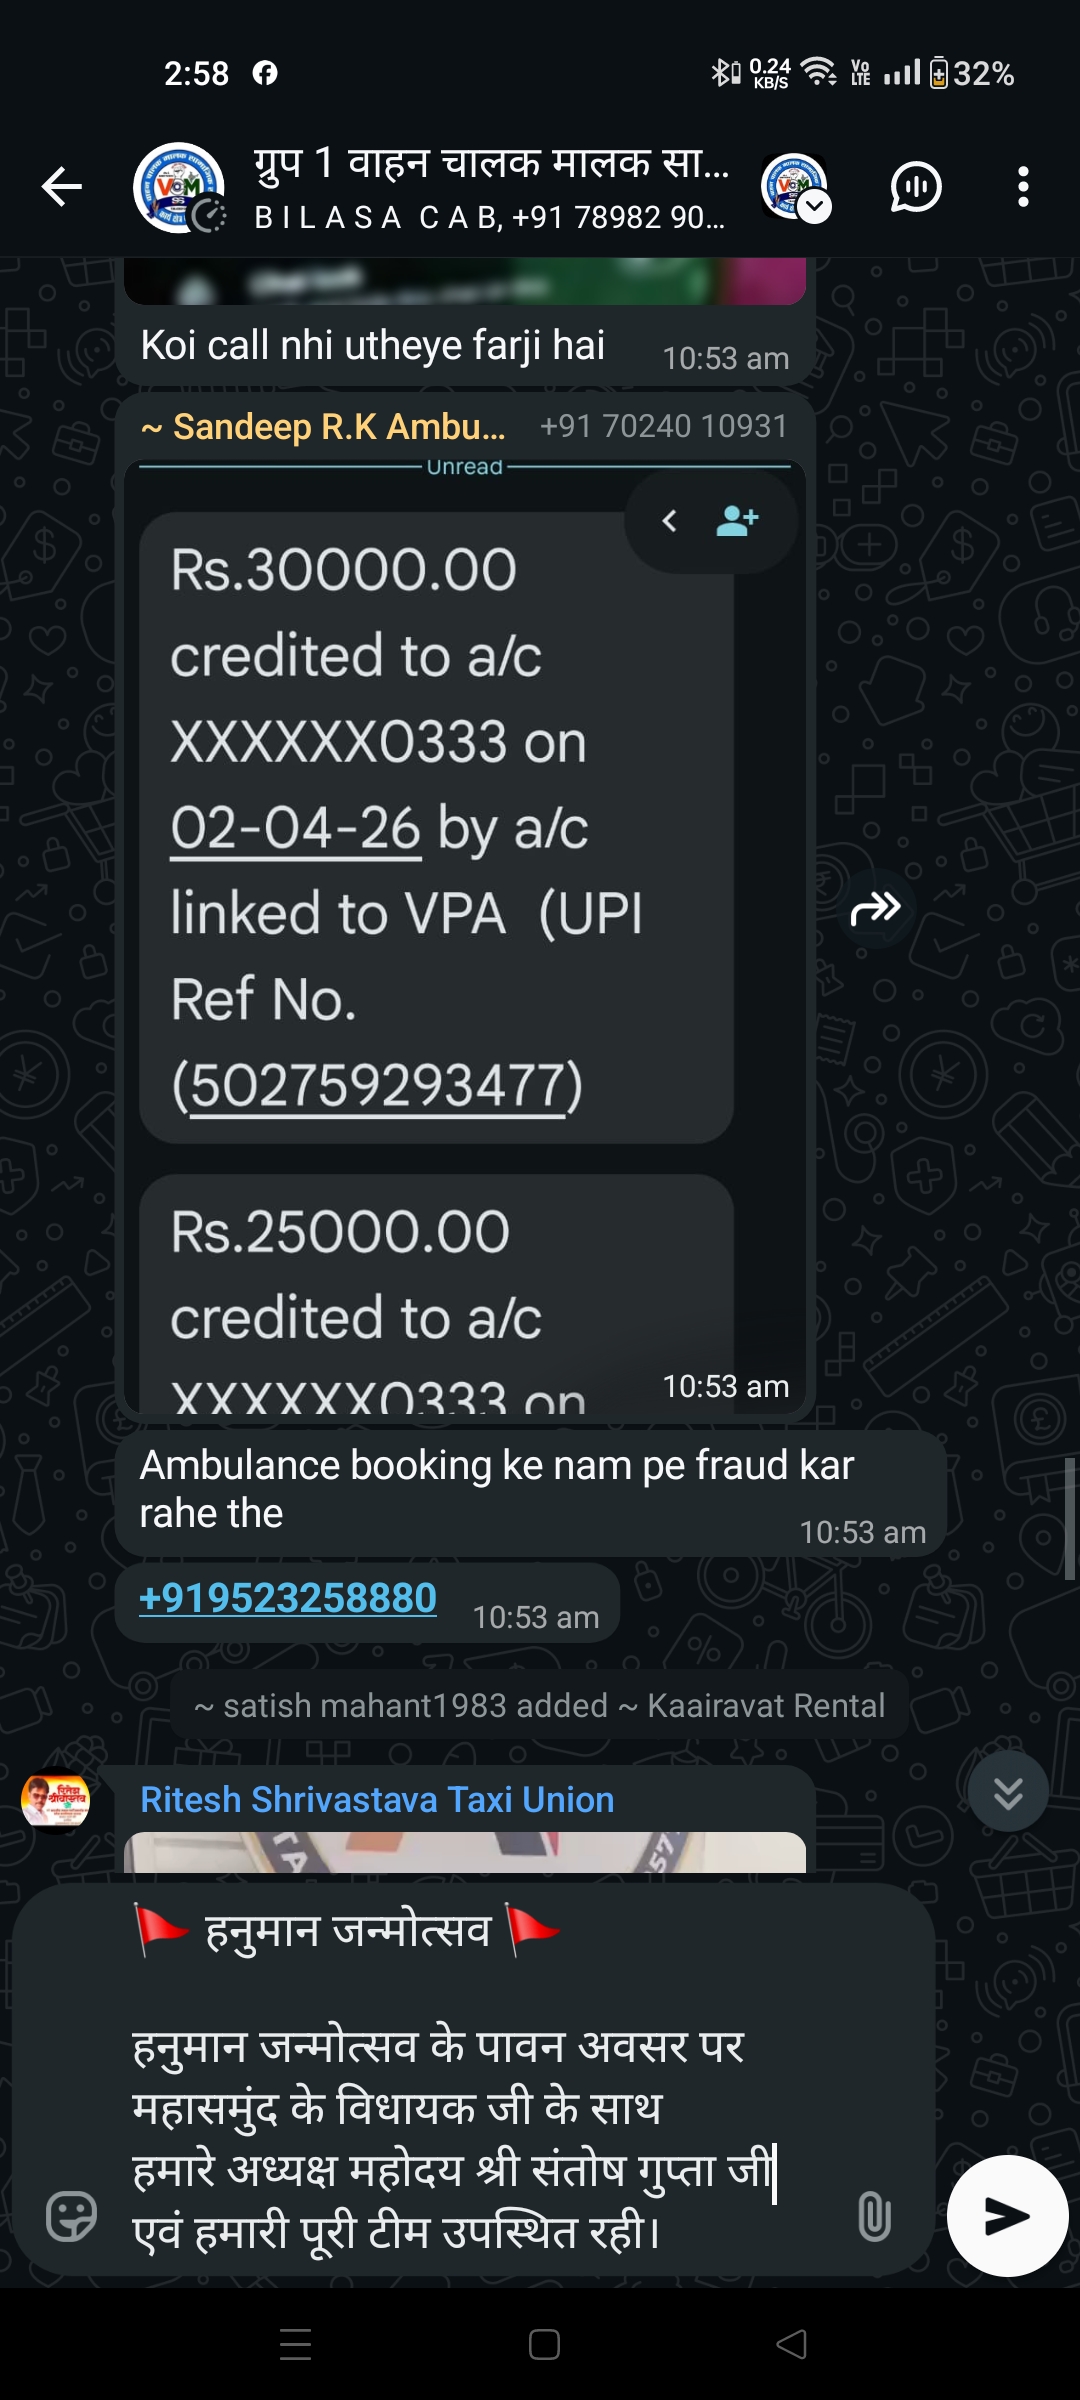This screenshot has width=1080, height=2400.
Task: Tap the attachment paperclip icon
Action: coord(874,2216)
